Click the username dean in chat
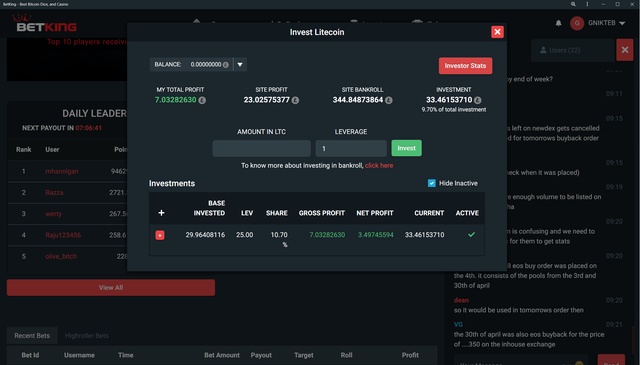This screenshot has height=365, width=640. 461,300
